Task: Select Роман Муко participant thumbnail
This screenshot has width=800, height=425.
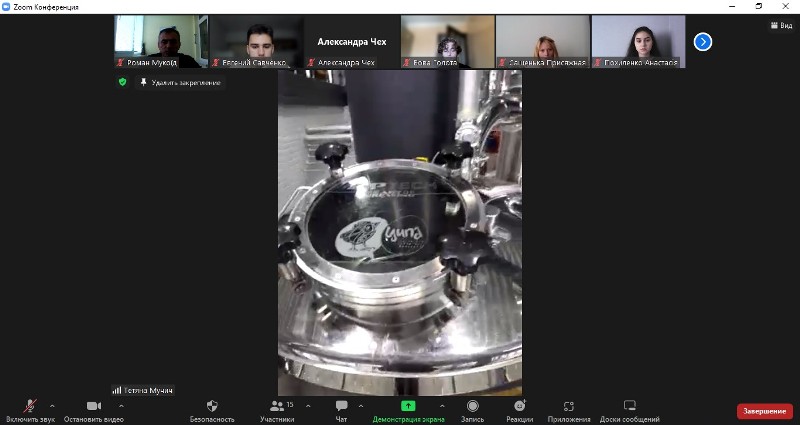Action: (x=161, y=41)
